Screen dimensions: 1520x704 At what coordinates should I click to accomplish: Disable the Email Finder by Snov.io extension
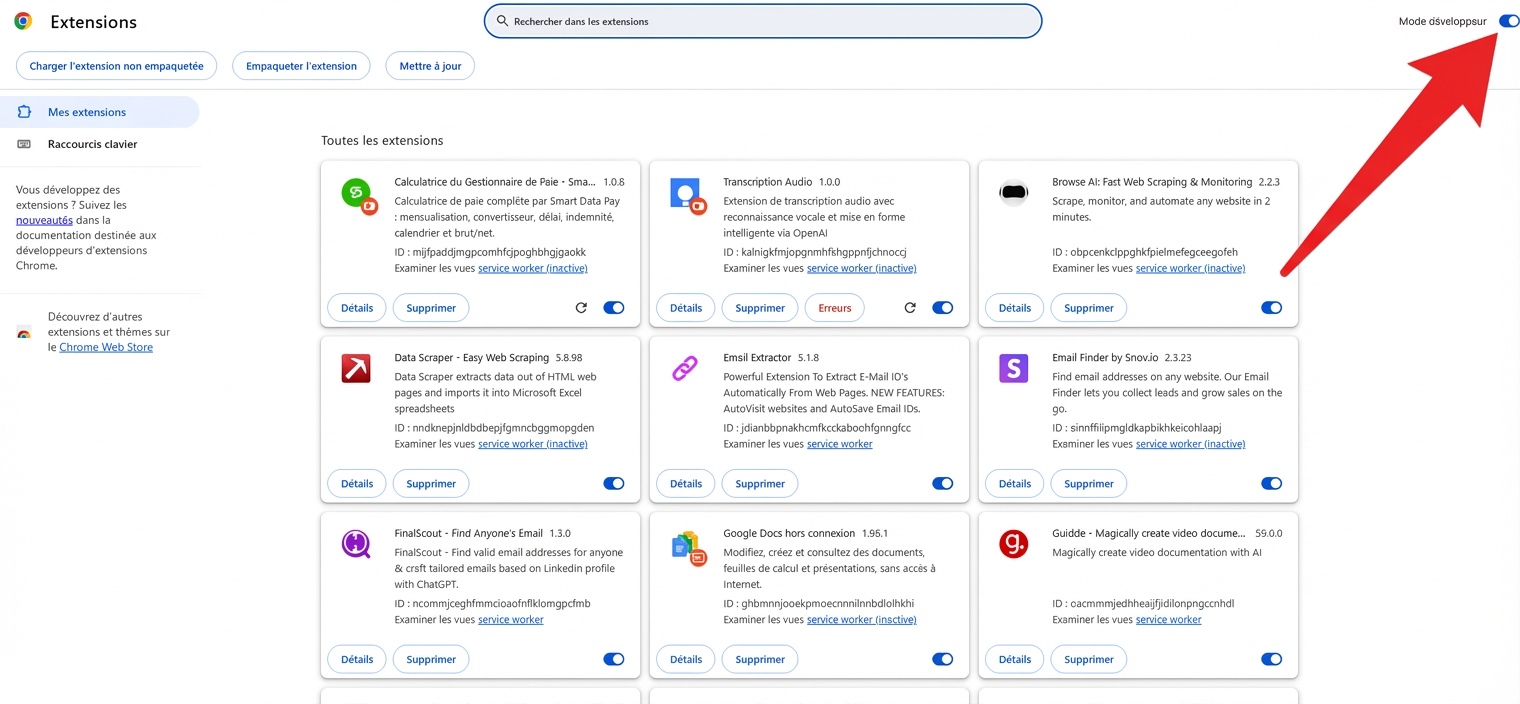tap(1271, 483)
